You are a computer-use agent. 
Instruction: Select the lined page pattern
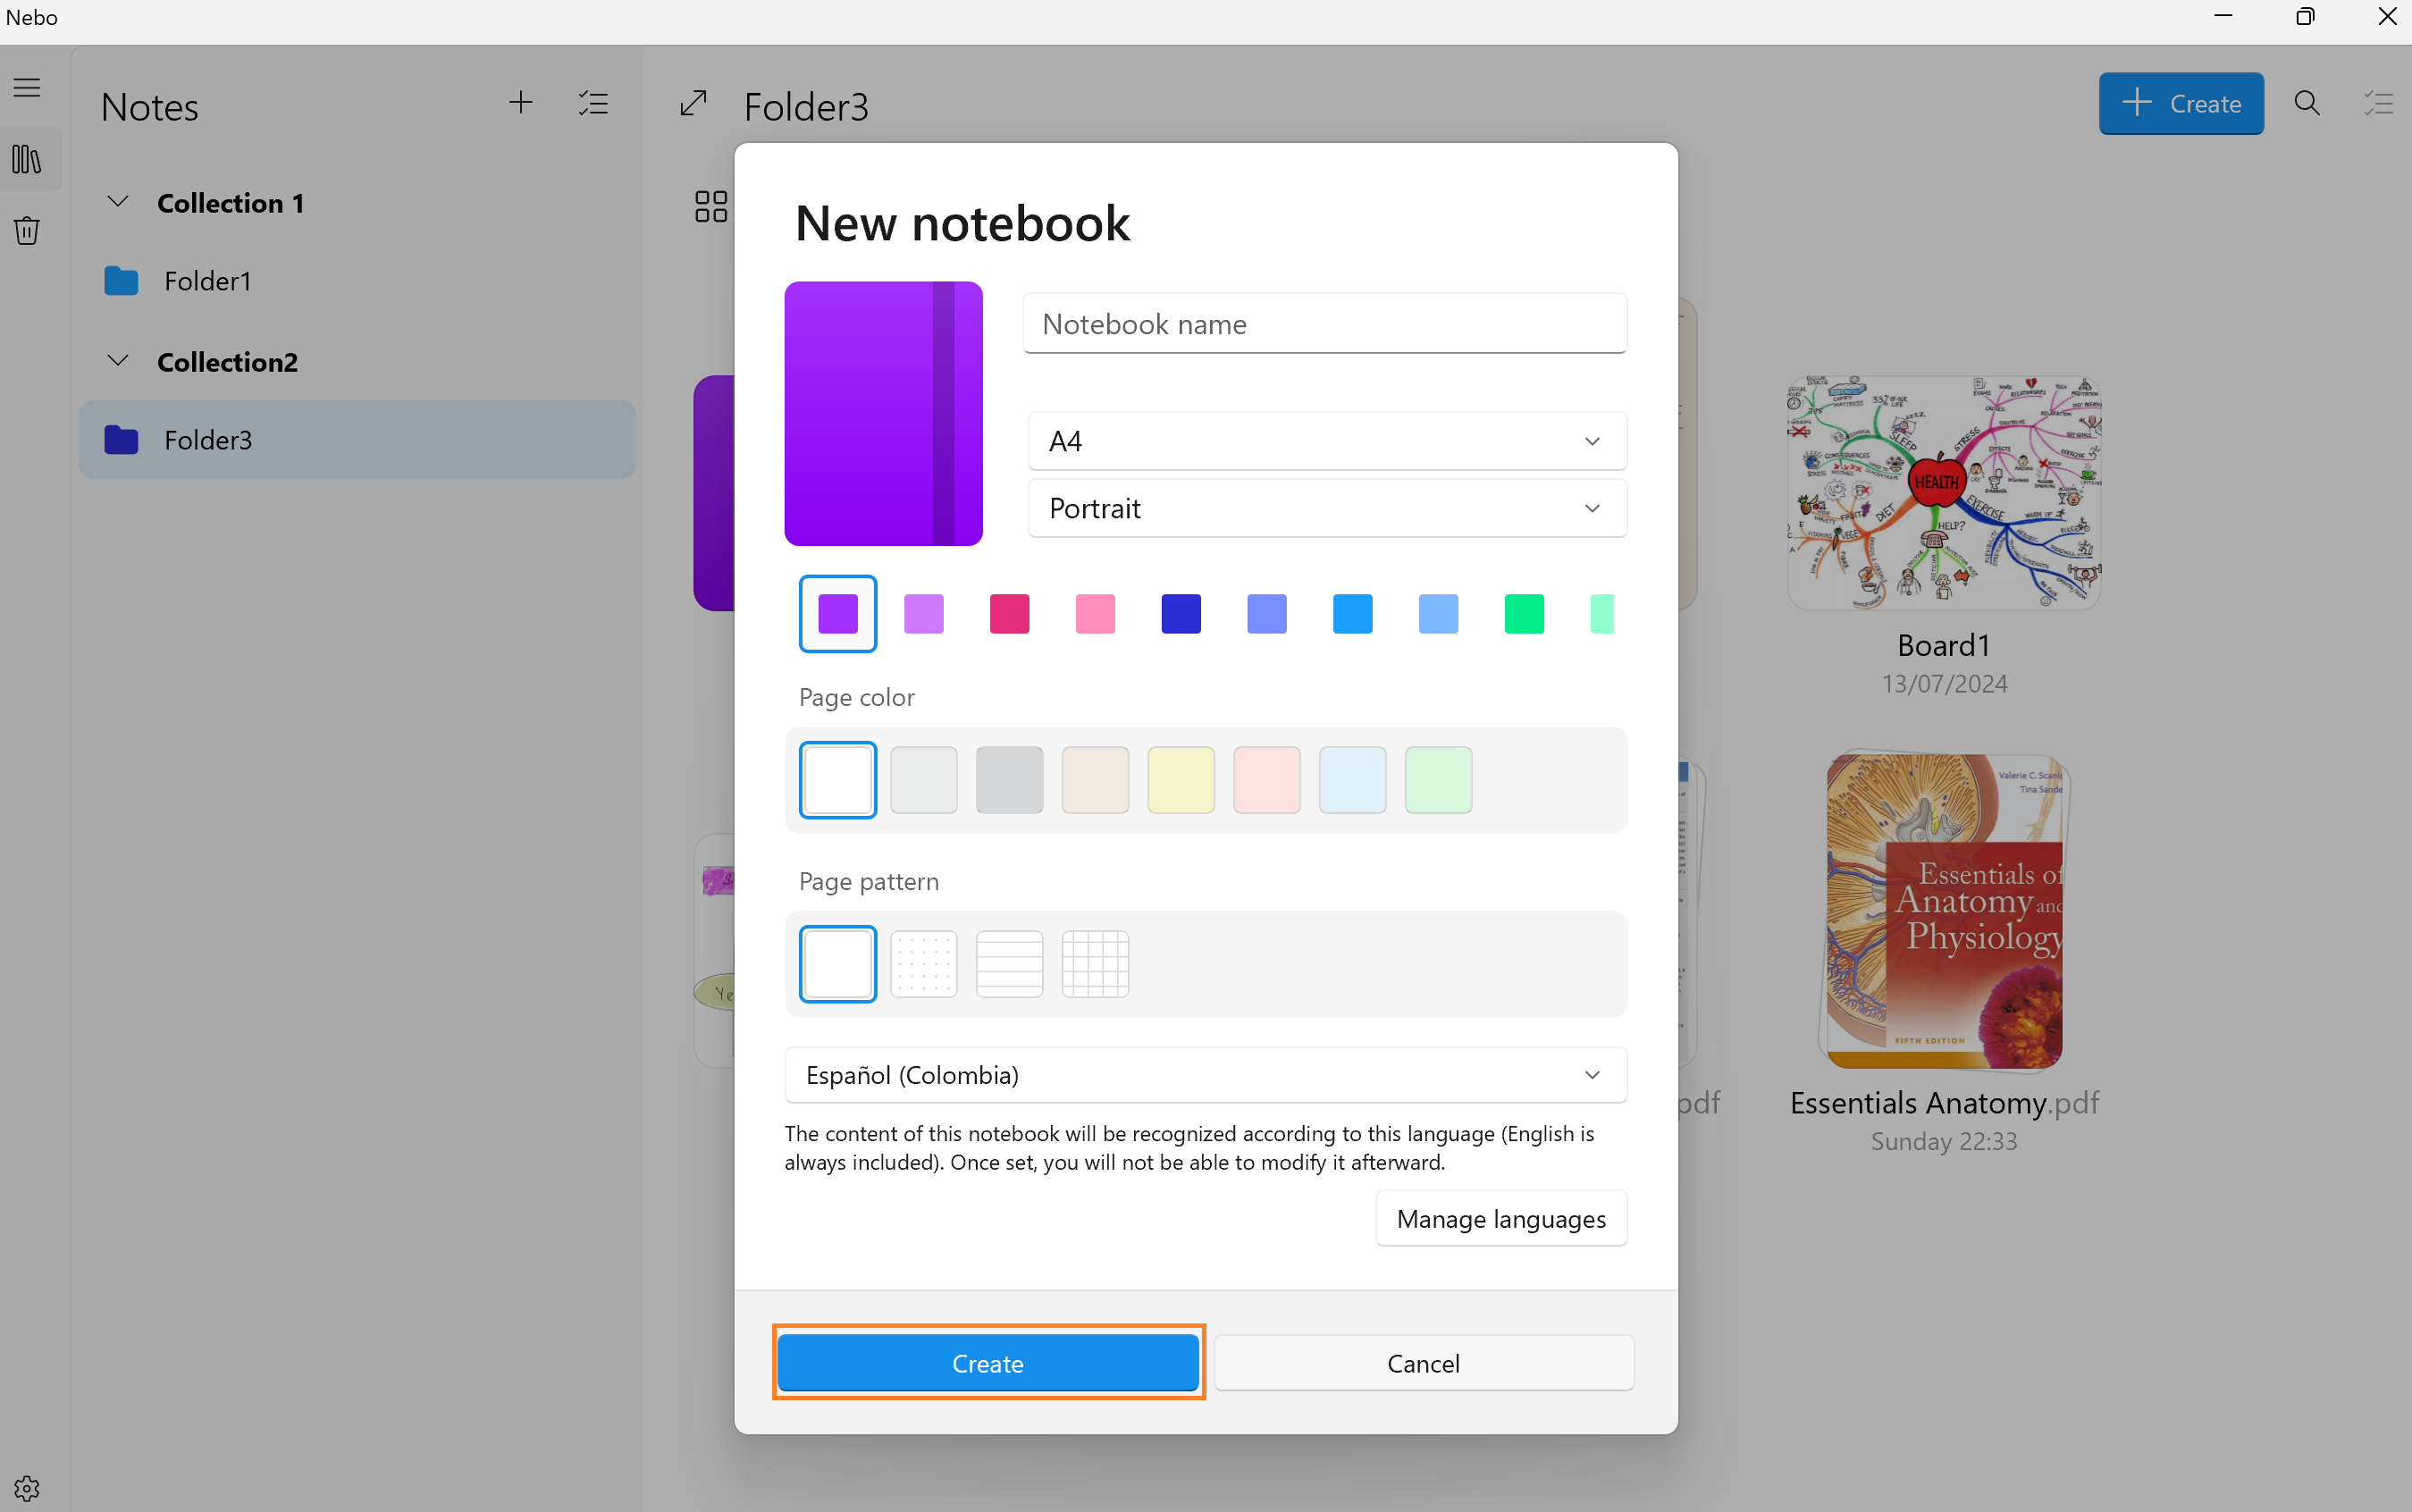[x=1009, y=964]
